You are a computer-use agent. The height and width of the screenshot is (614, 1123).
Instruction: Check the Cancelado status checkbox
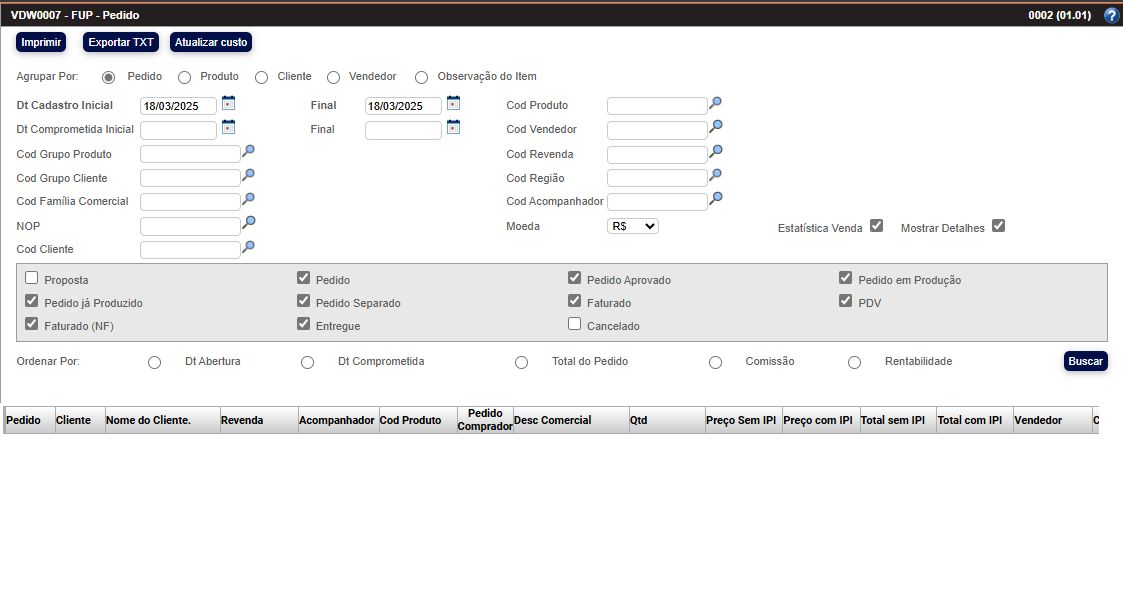574,324
